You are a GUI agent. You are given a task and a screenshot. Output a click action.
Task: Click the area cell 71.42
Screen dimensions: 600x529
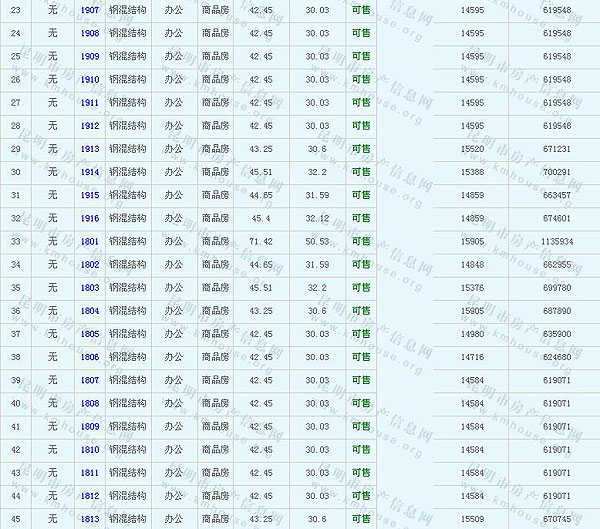coord(260,242)
